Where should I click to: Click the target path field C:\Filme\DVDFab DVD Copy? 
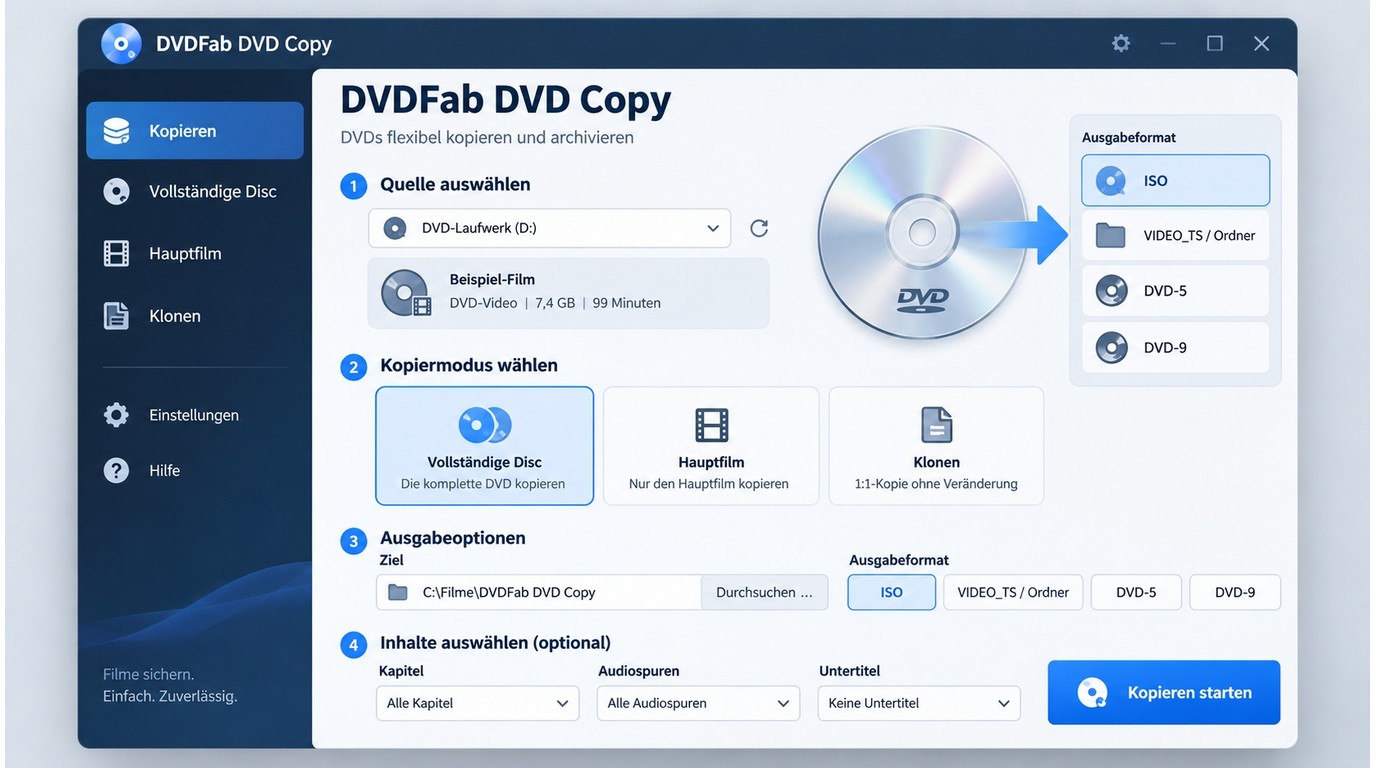[540, 592]
